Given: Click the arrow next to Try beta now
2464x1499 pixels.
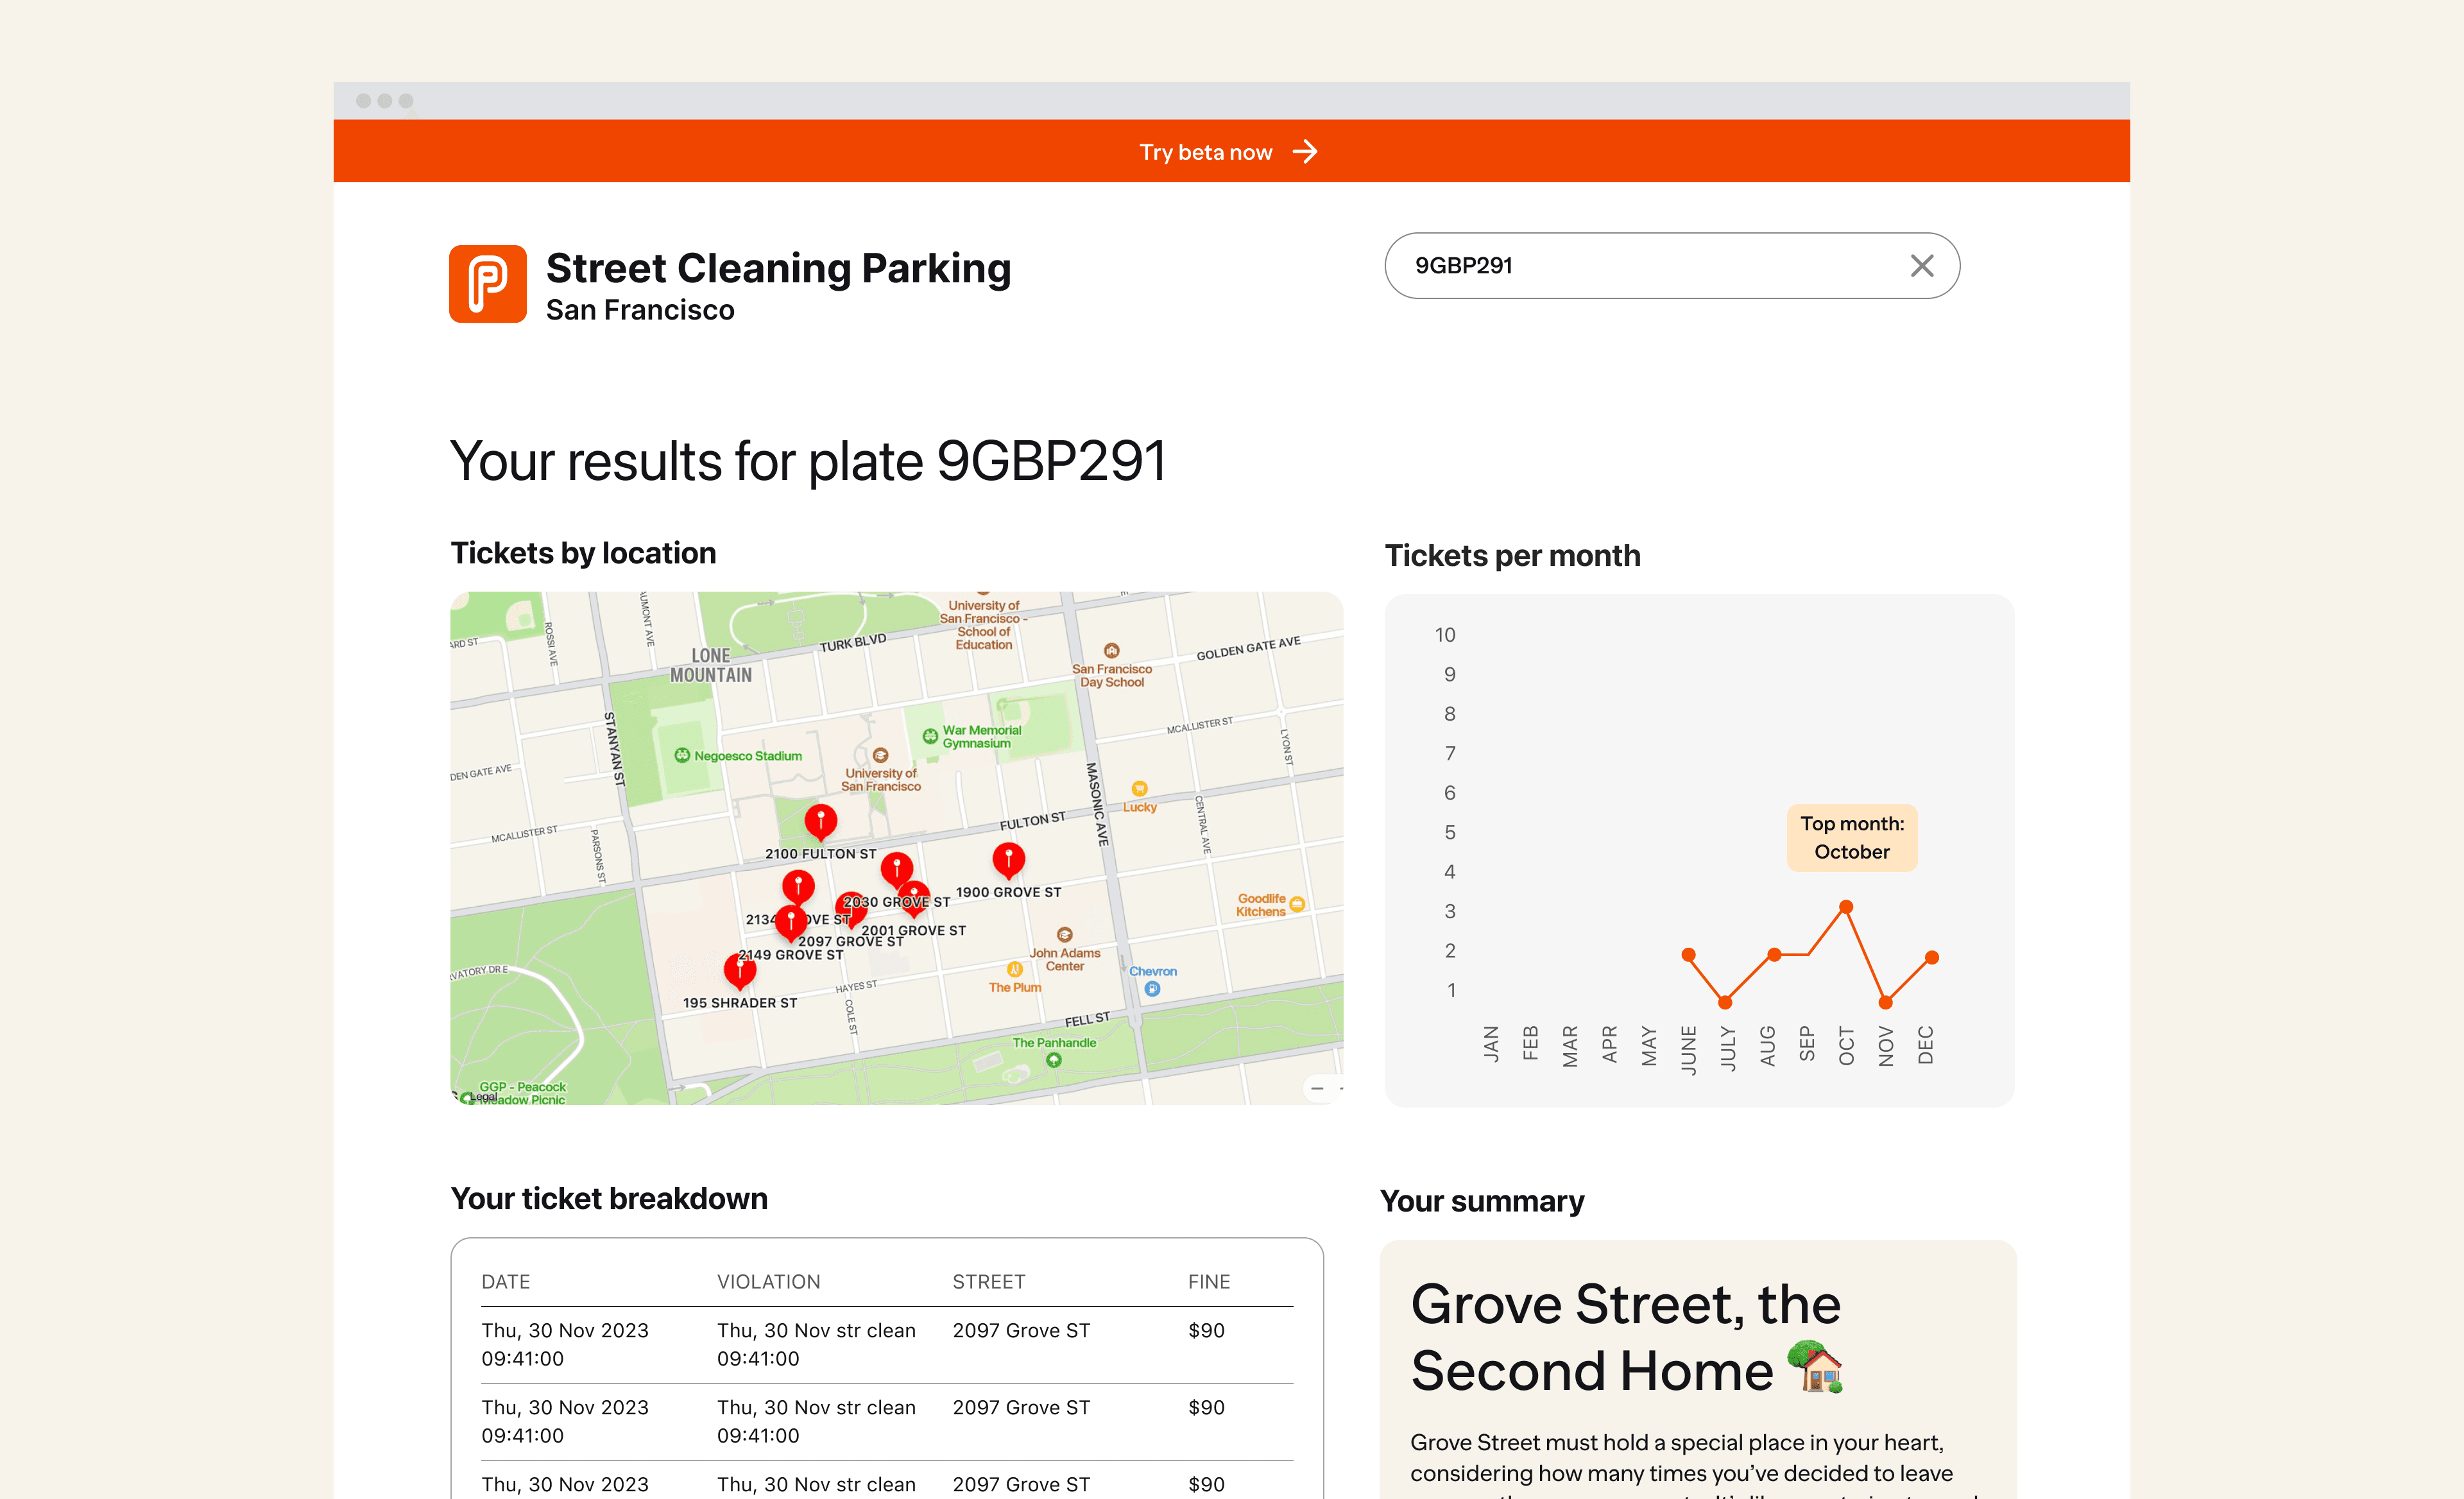Looking at the screenshot, I should coord(1305,152).
